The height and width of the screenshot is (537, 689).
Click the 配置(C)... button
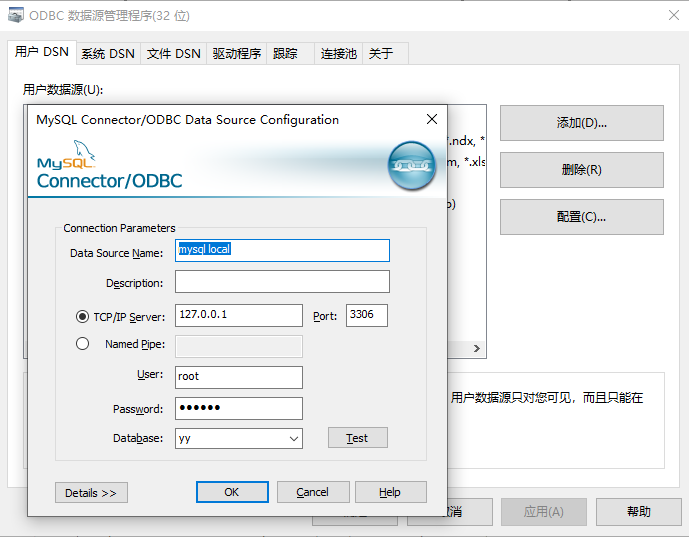click(582, 217)
